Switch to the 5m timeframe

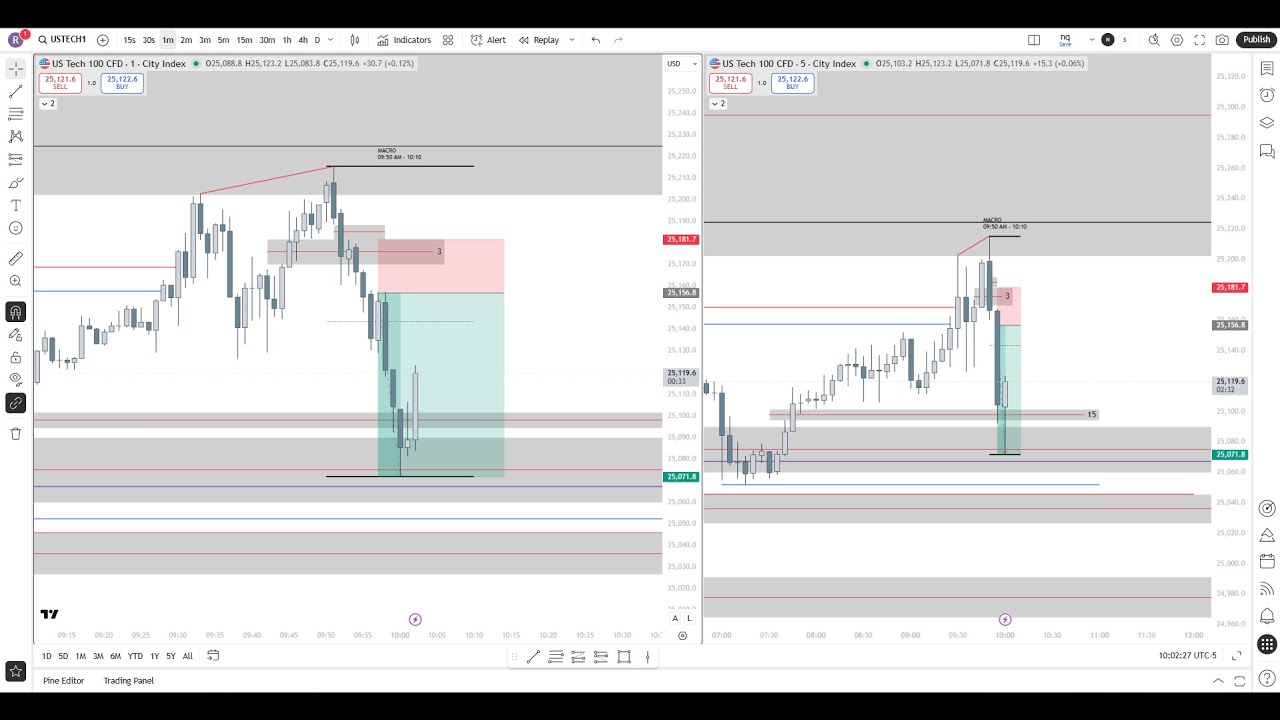tap(223, 40)
